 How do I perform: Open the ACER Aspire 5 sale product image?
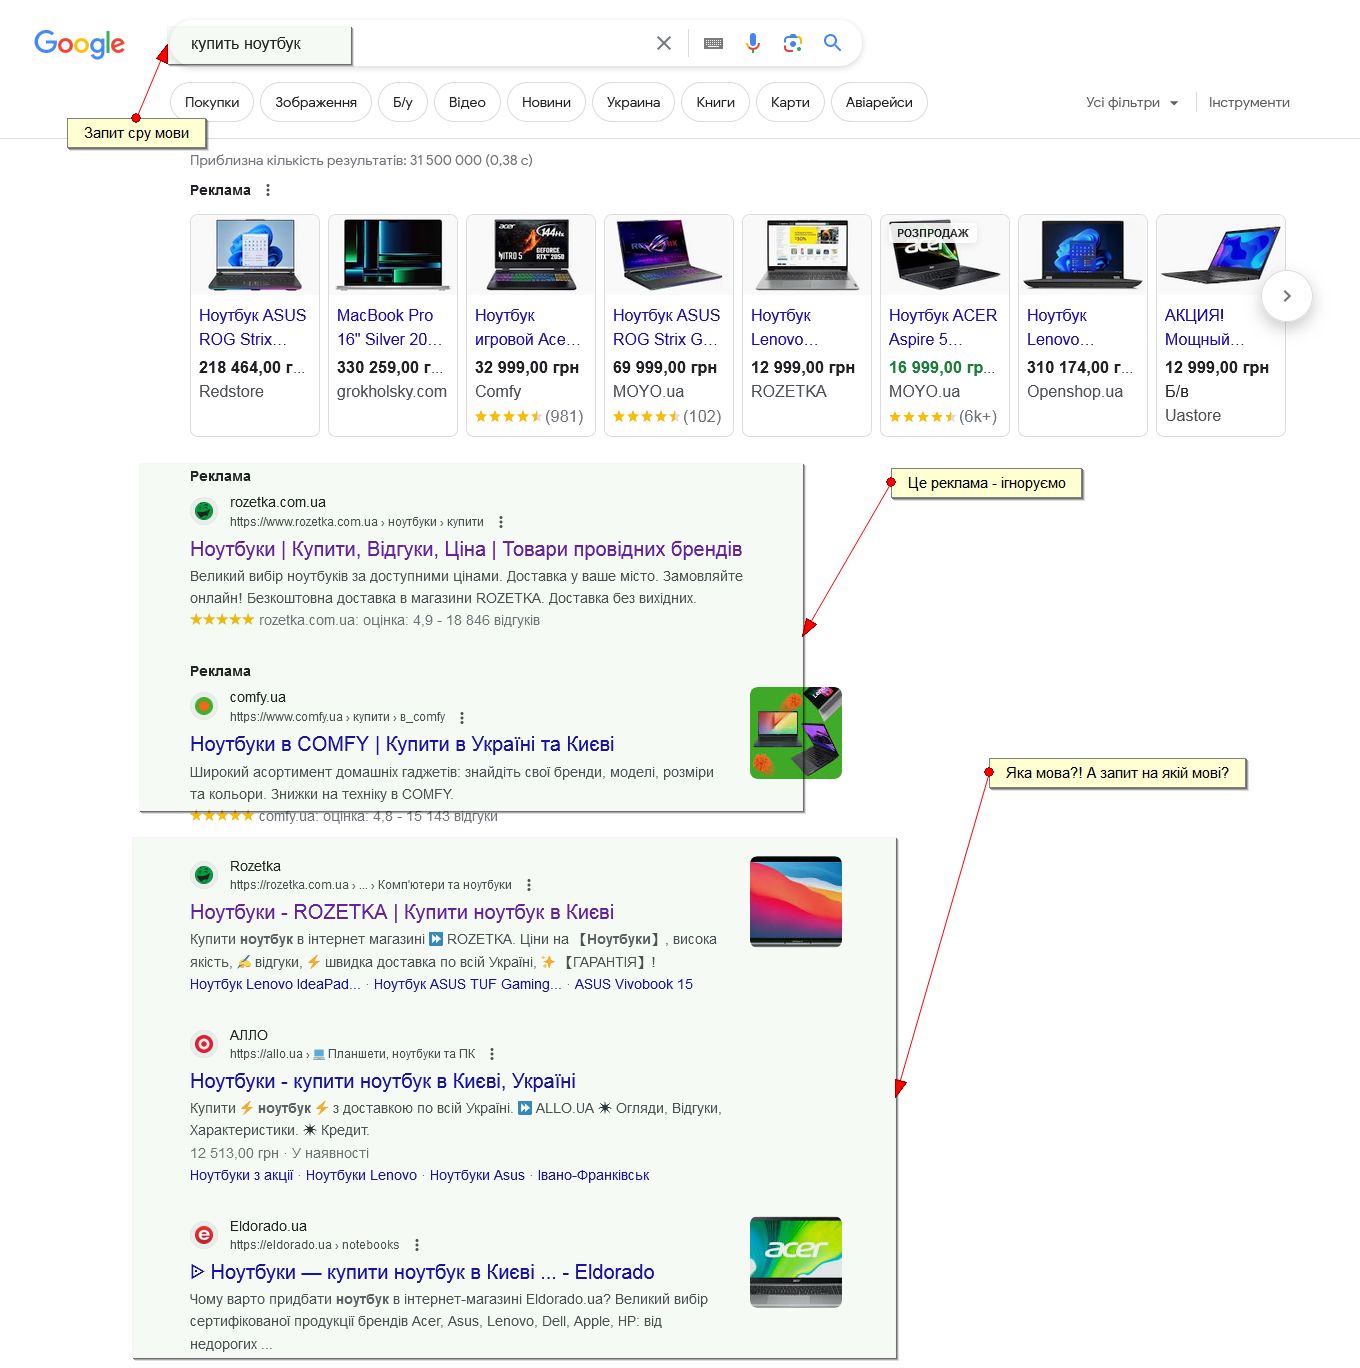[945, 256]
